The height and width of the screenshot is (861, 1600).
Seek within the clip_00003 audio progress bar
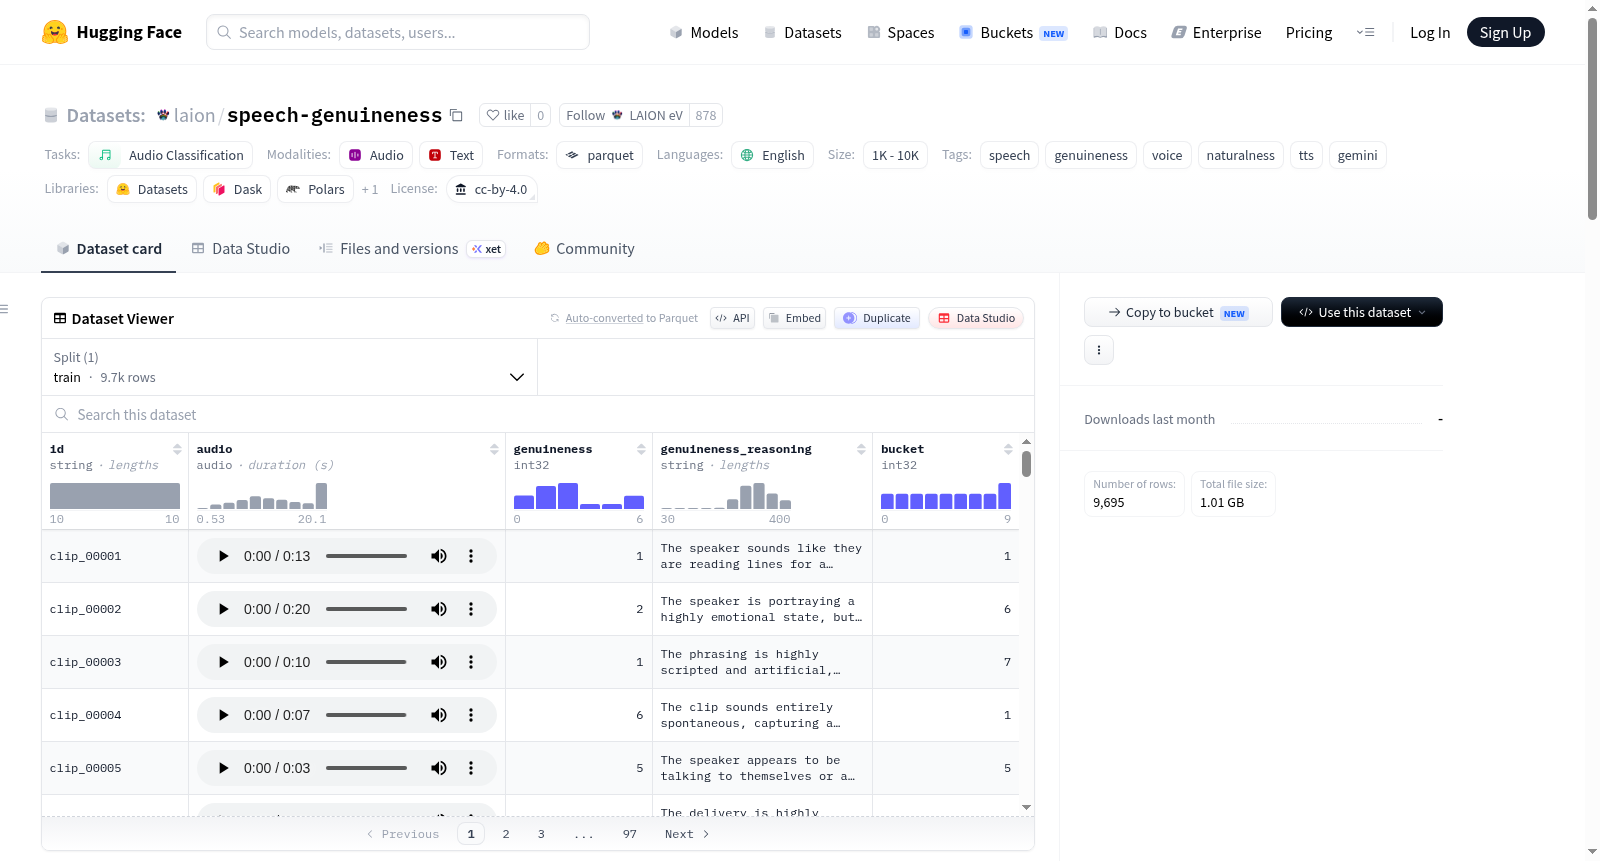(x=366, y=662)
